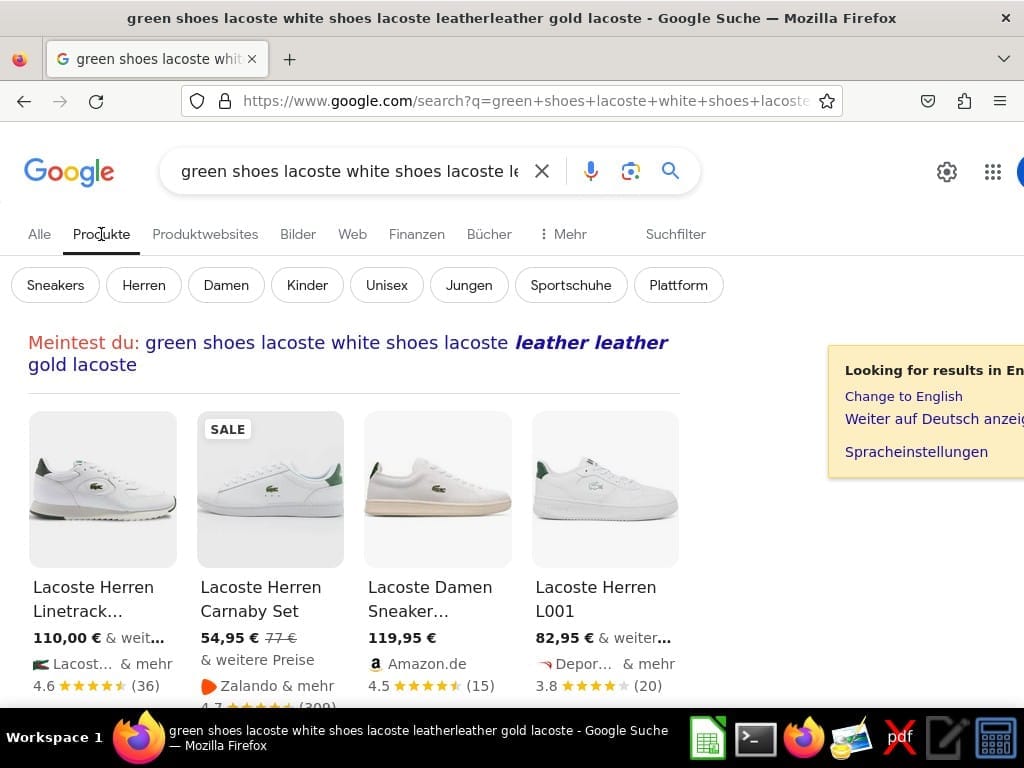Close the Firefox window

(x=1006, y=18)
